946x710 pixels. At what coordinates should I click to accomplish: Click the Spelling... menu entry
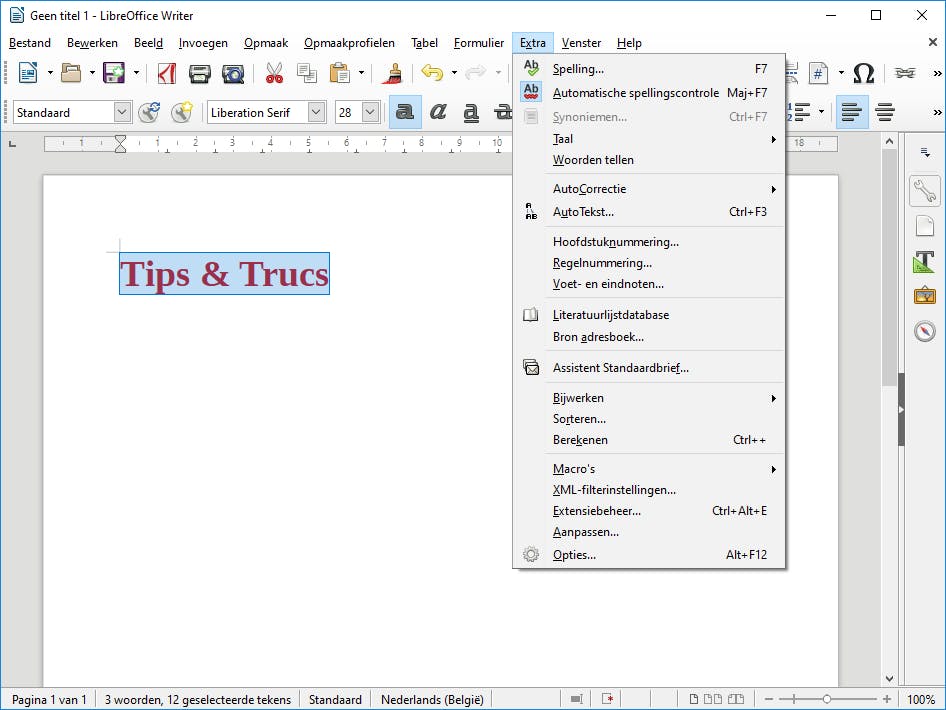coord(649,69)
